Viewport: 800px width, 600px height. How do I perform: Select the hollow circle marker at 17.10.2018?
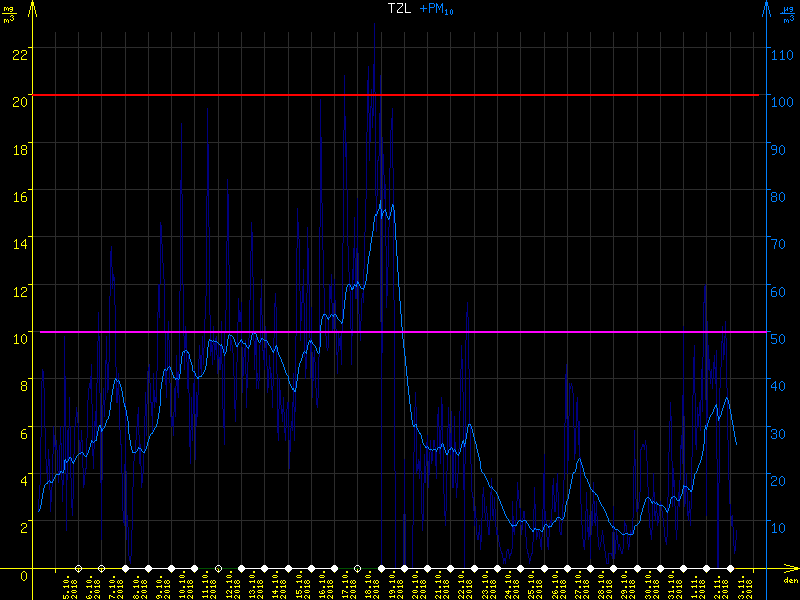[x=357, y=569]
